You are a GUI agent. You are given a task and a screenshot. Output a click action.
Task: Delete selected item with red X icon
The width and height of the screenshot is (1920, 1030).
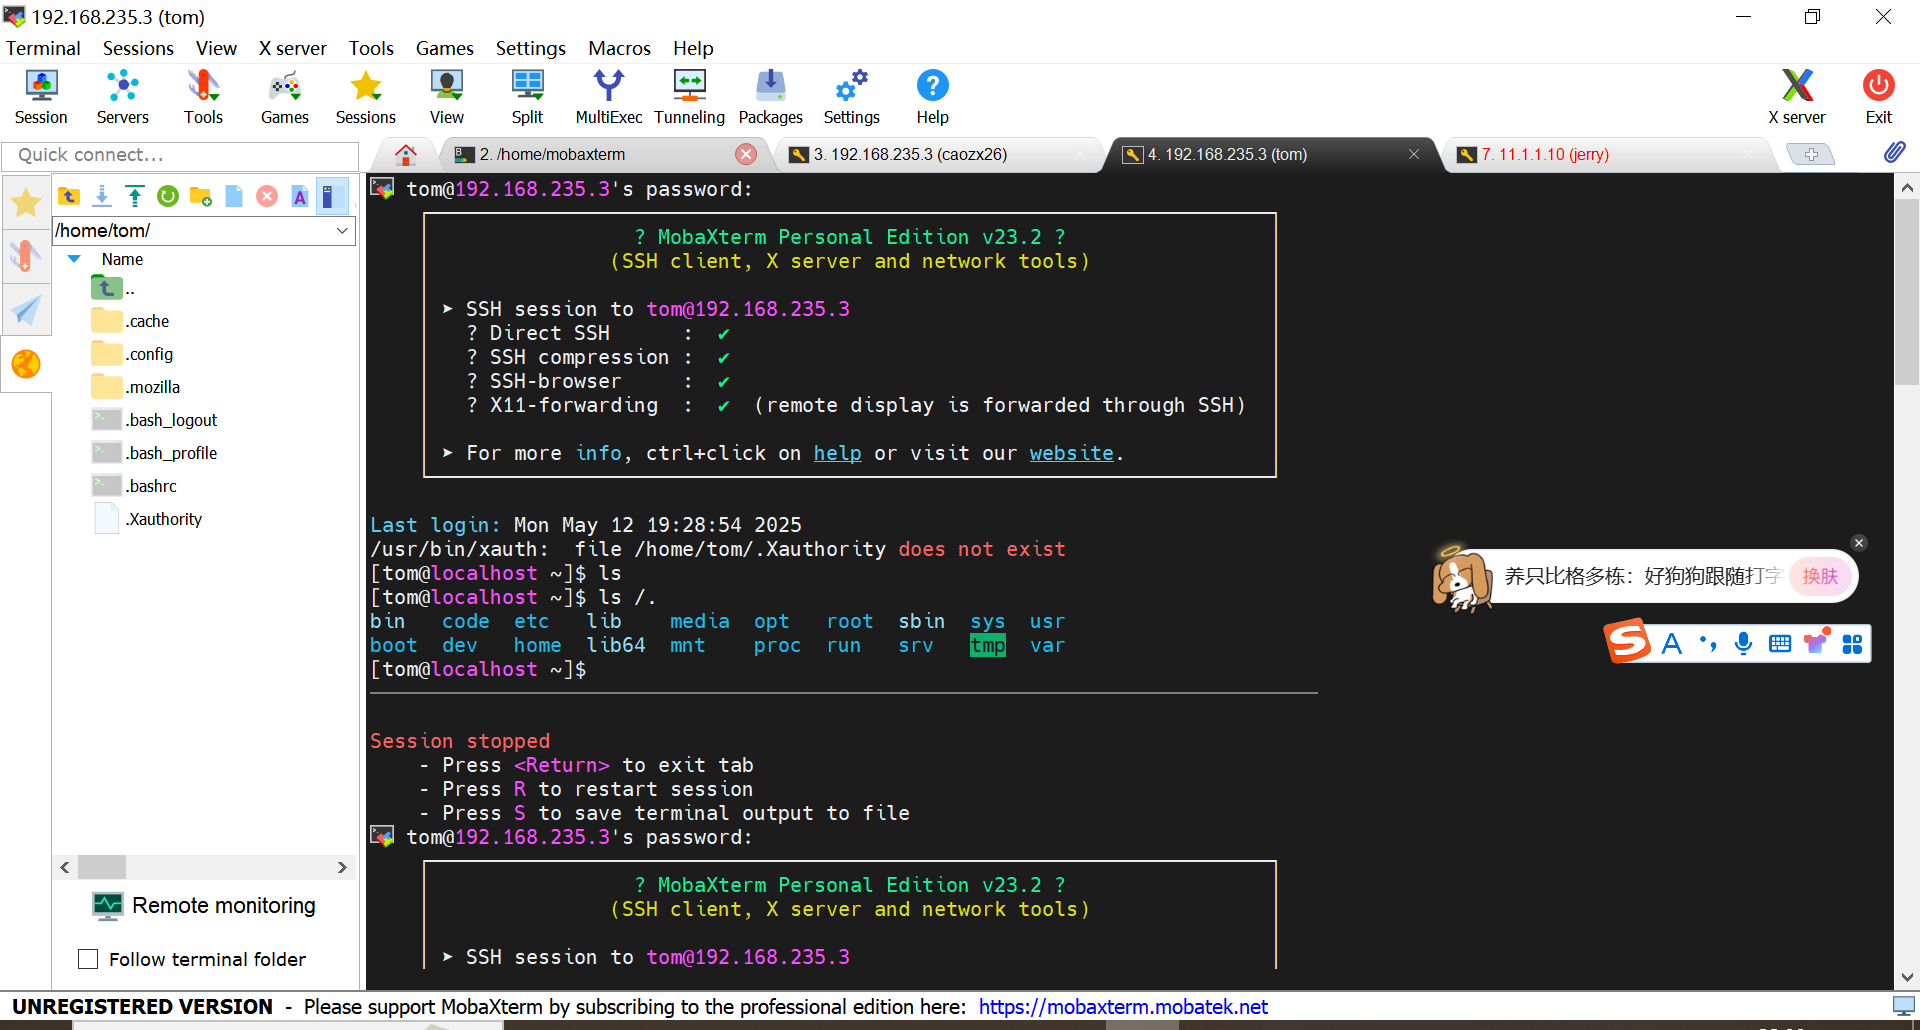[x=267, y=196]
